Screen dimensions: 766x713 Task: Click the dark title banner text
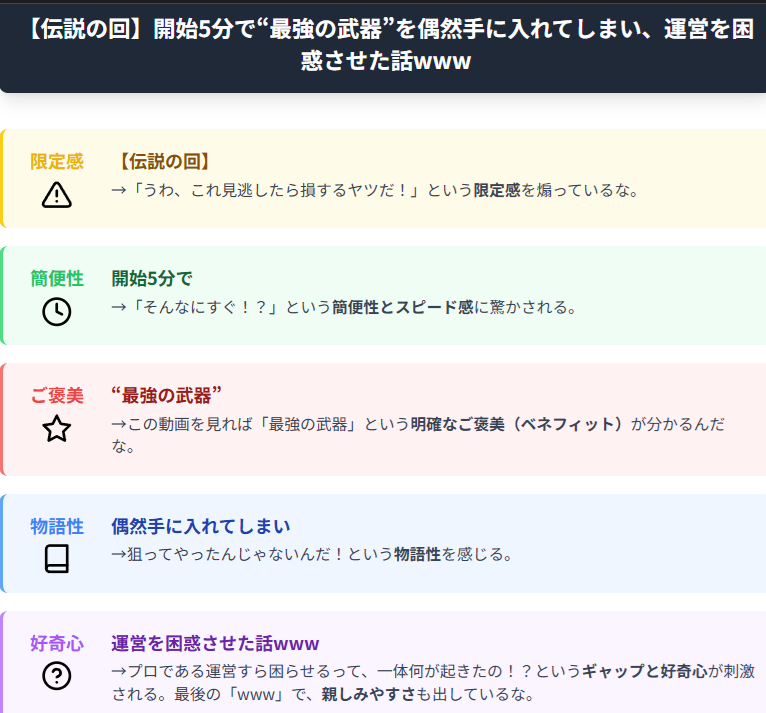386,45
